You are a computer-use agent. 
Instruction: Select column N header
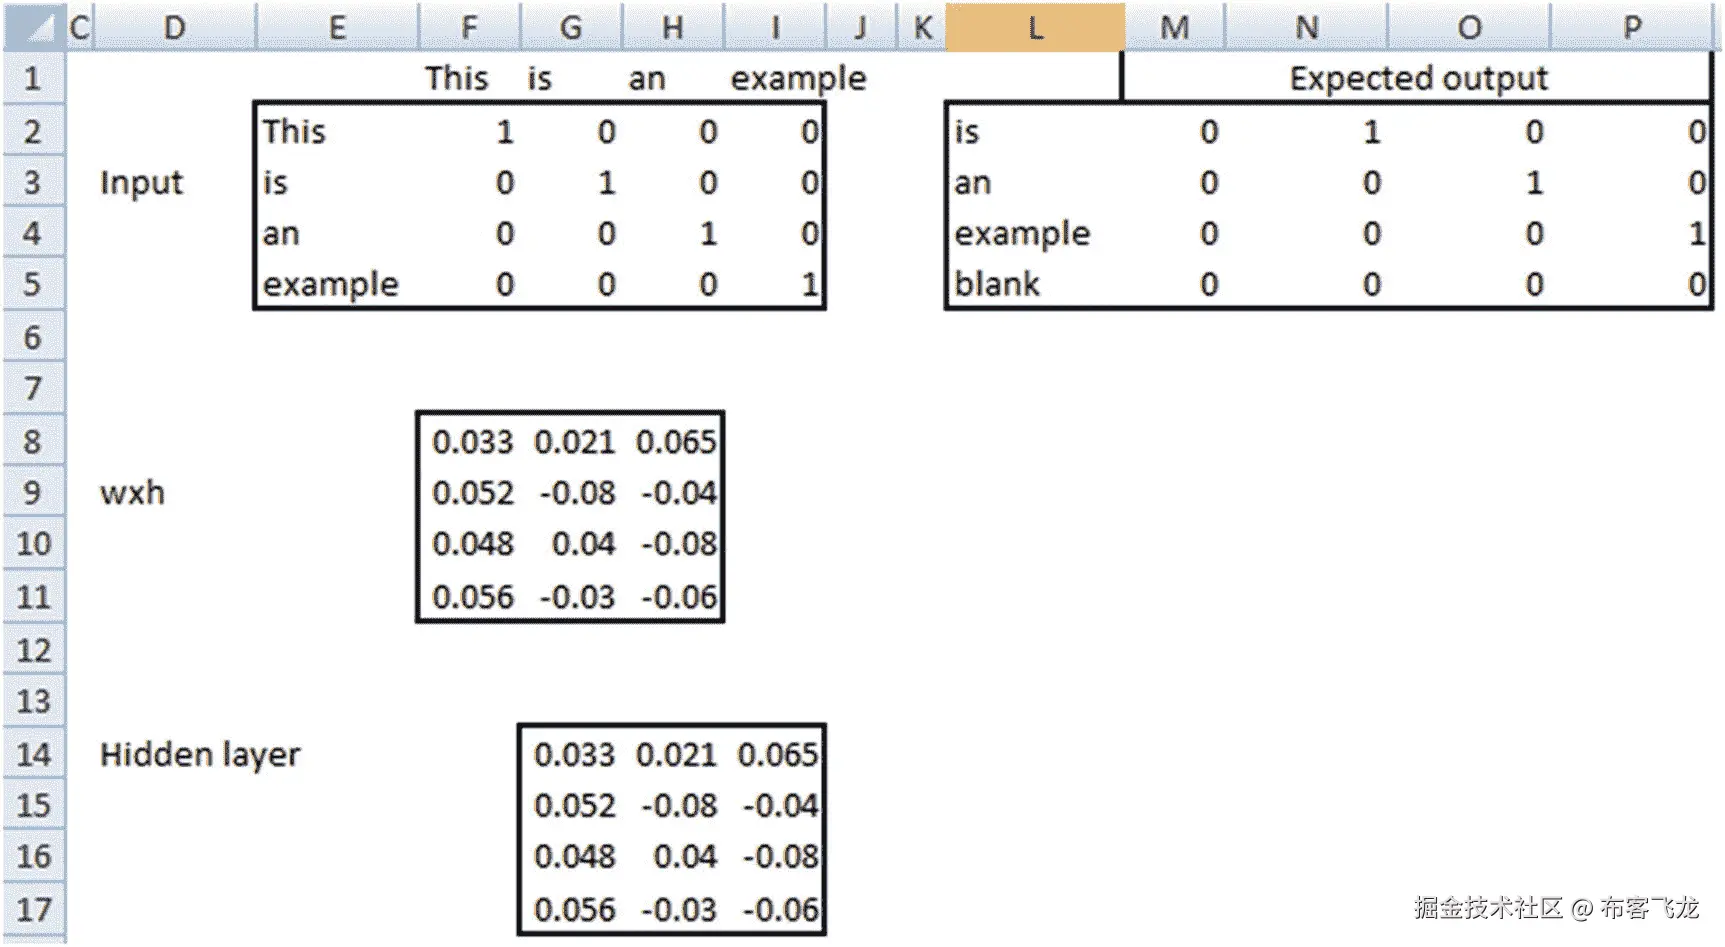click(x=1306, y=27)
